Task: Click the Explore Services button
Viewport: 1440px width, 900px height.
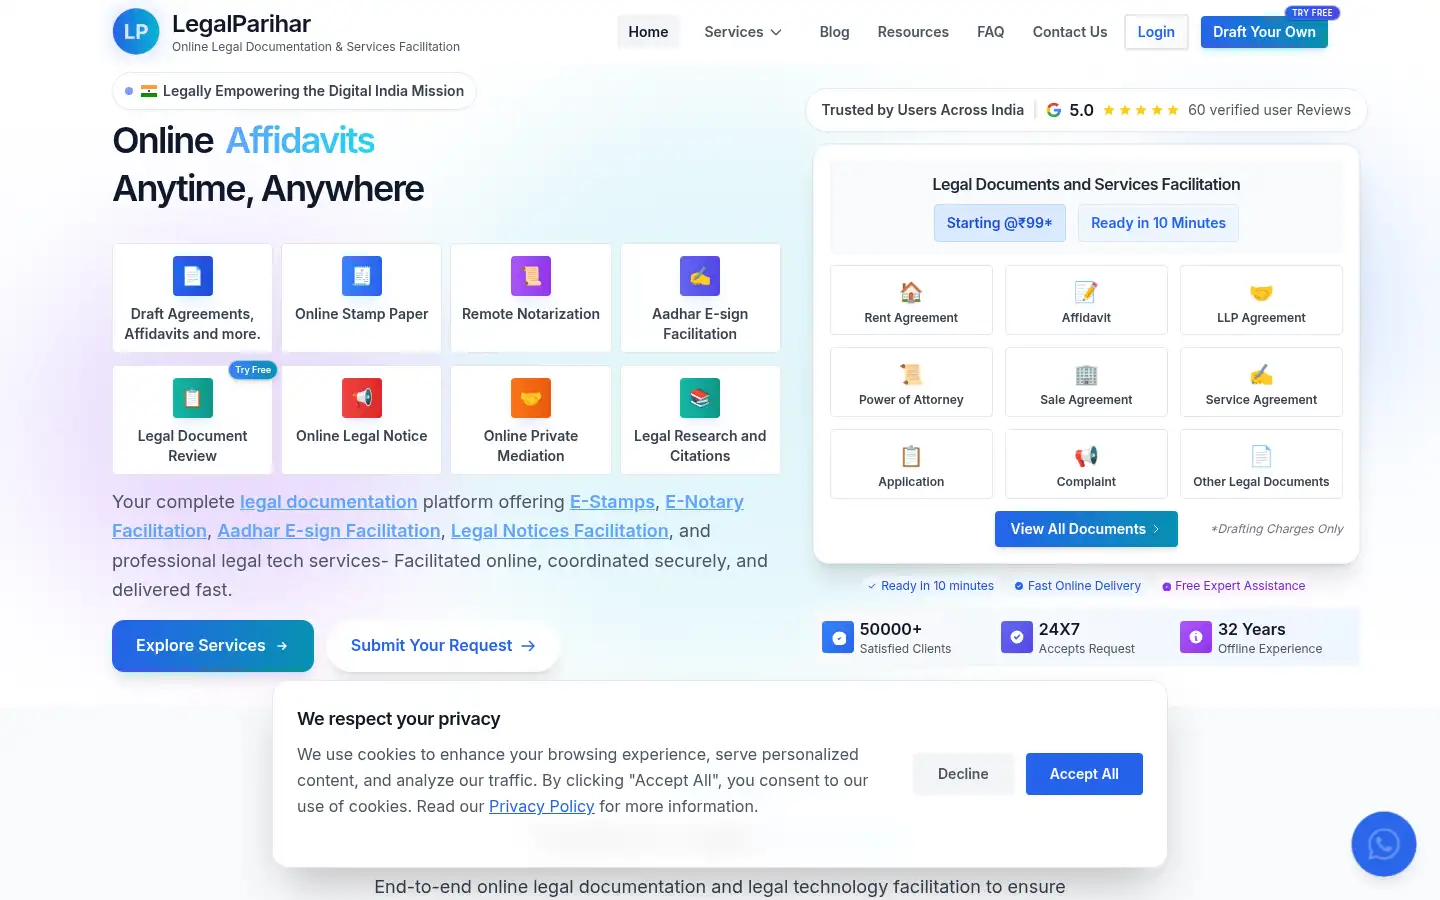Action: 213,646
